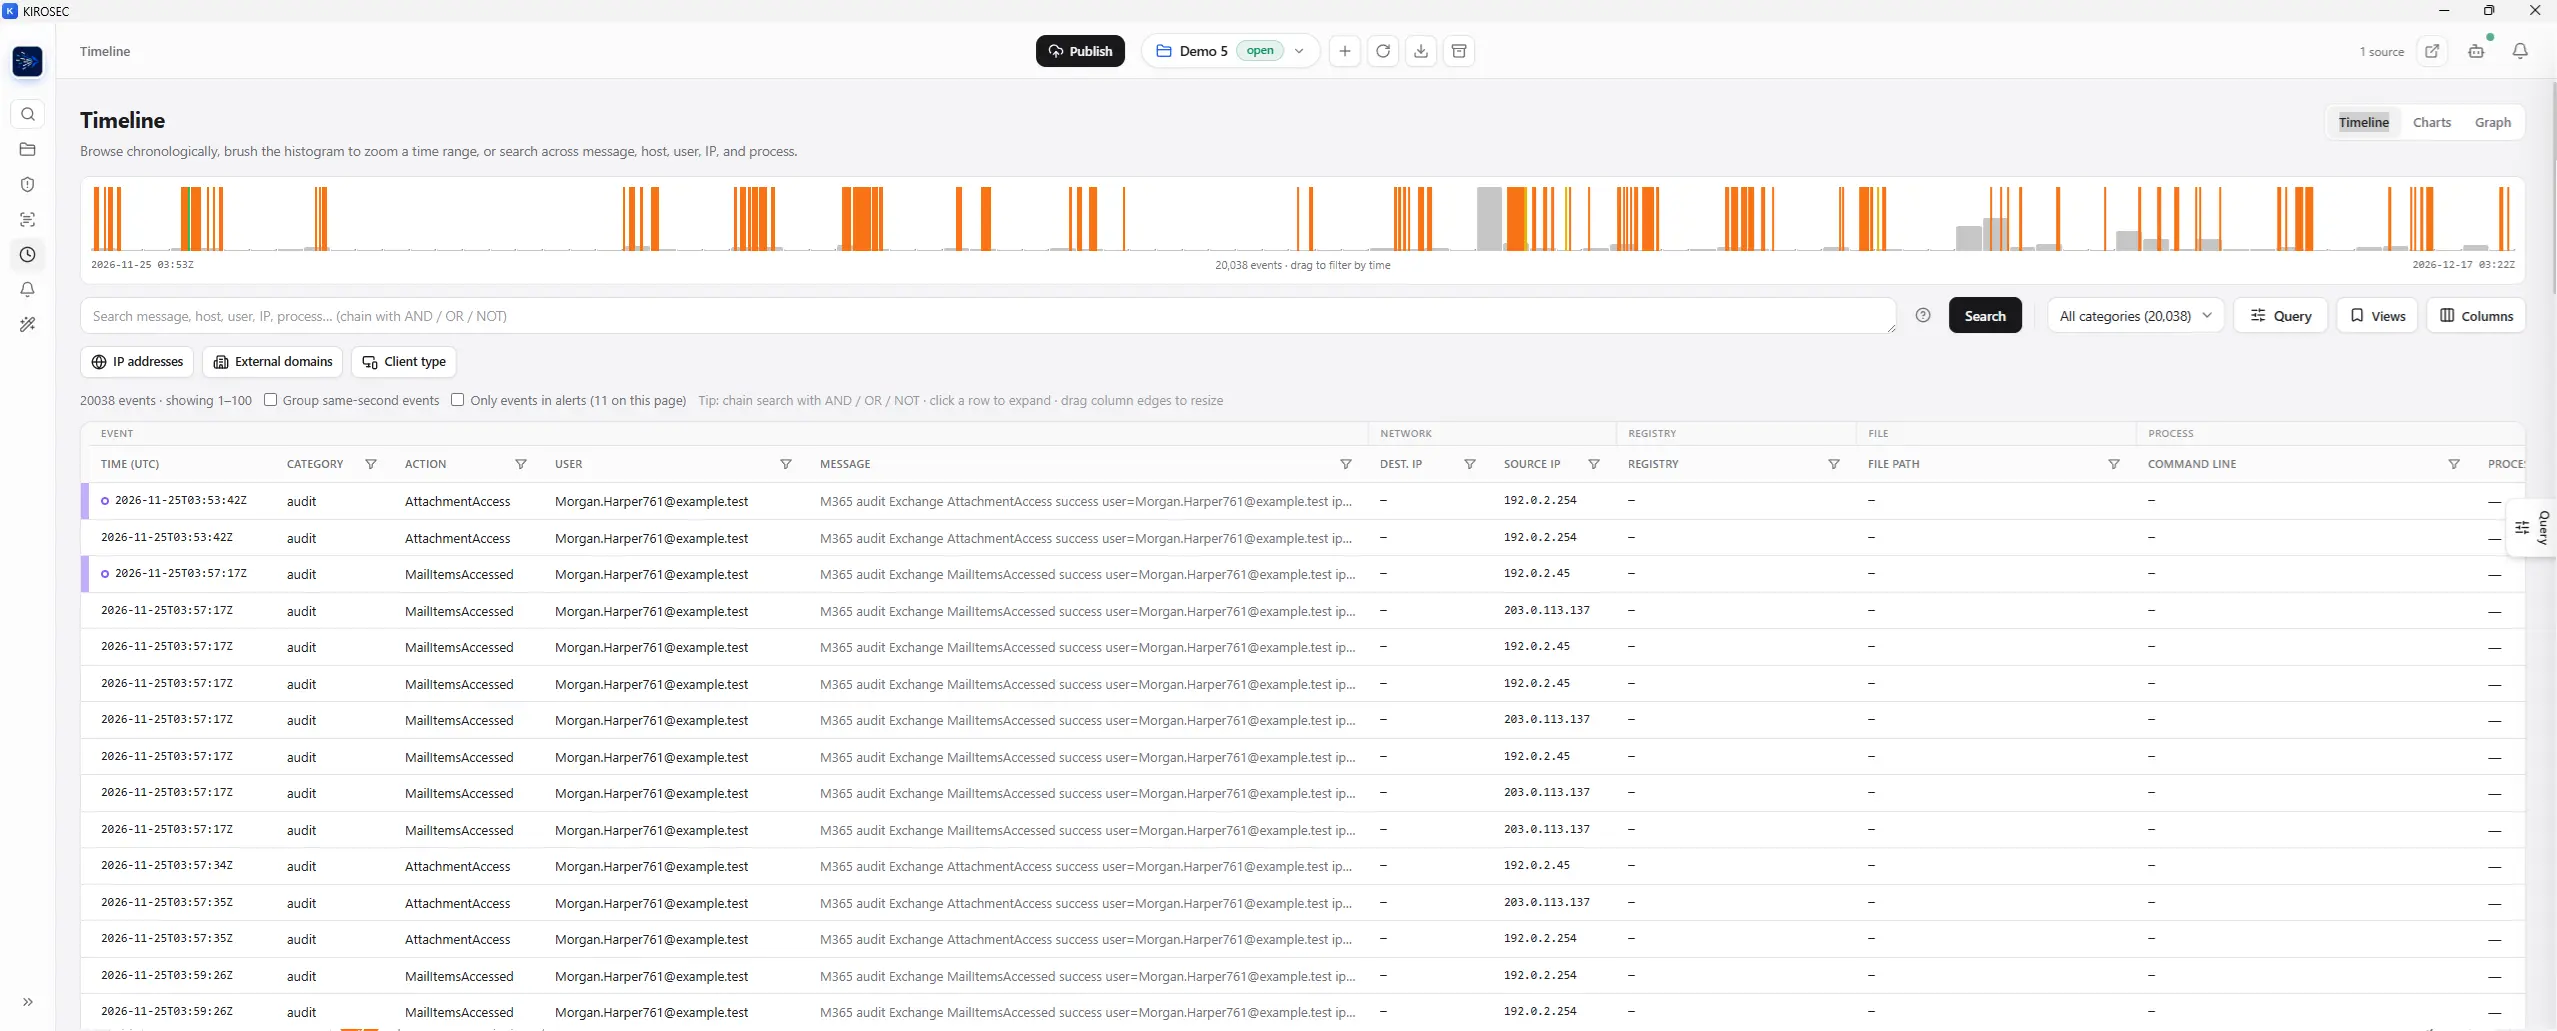
Task: Click the open status badge
Action: (x=1260, y=51)
